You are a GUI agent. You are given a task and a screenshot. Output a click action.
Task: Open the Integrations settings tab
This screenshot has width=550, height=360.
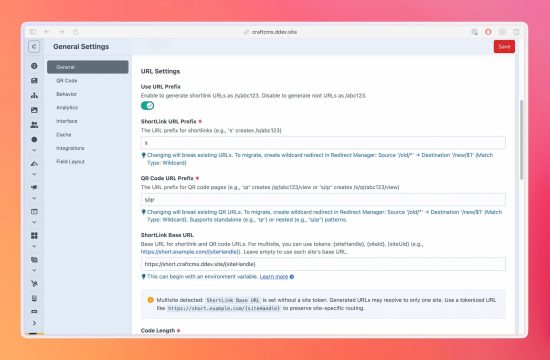point(88,148)
